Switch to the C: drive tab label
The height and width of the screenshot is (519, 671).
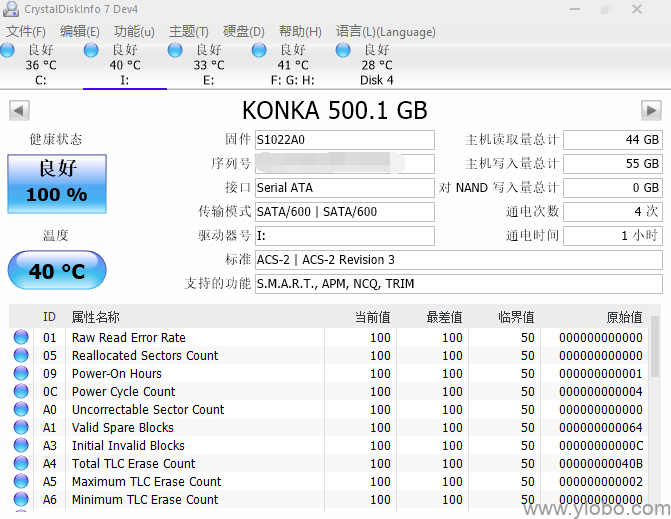41,80
